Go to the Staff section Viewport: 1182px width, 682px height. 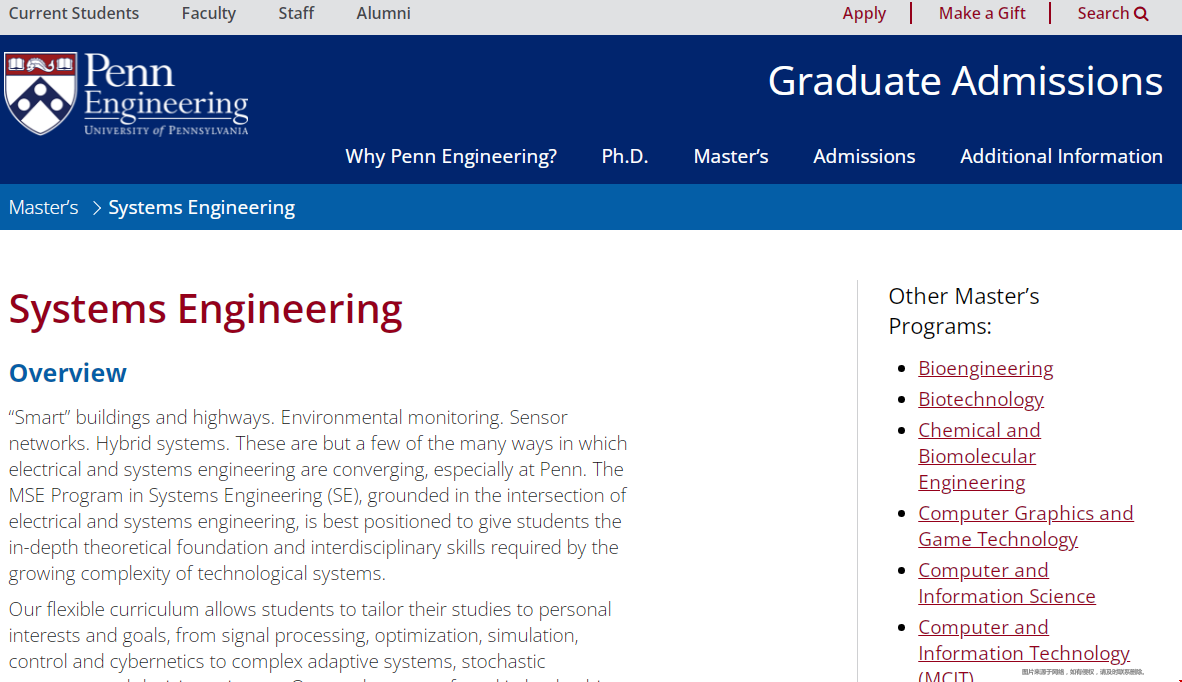[x=296, y=14]
